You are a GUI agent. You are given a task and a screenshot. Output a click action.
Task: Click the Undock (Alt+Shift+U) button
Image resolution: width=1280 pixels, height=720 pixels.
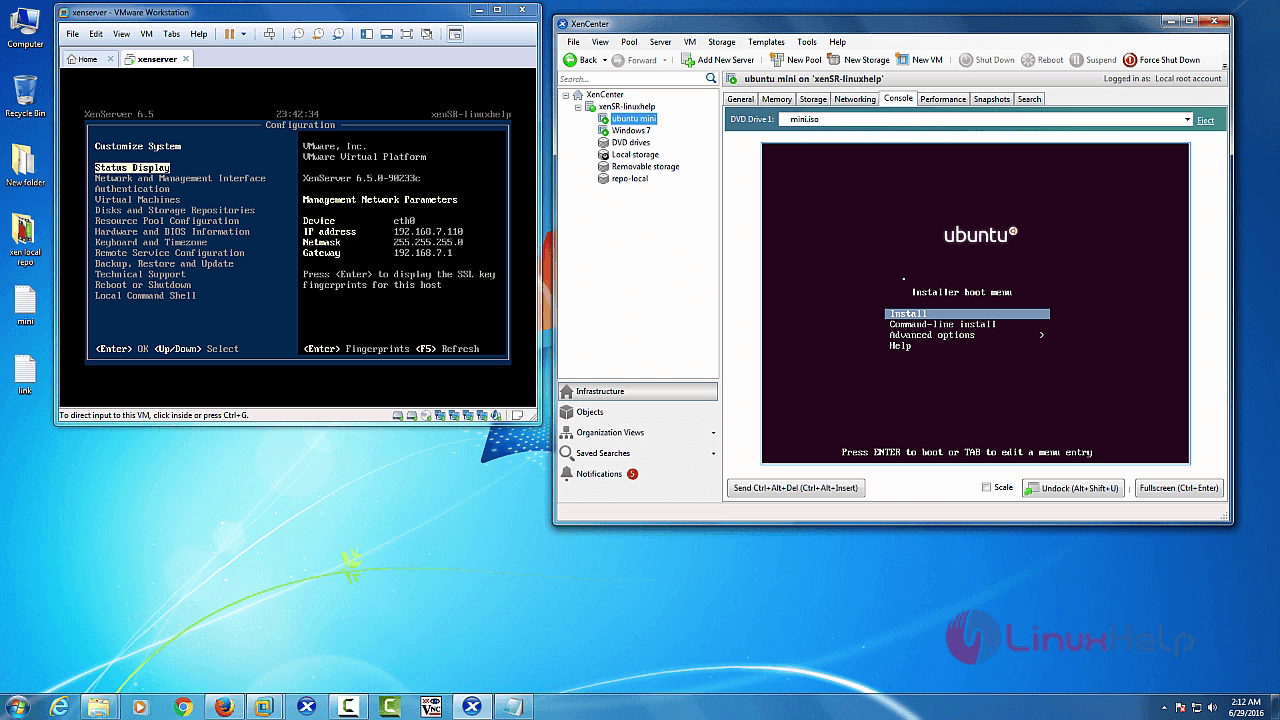(x=1075, y=488)
